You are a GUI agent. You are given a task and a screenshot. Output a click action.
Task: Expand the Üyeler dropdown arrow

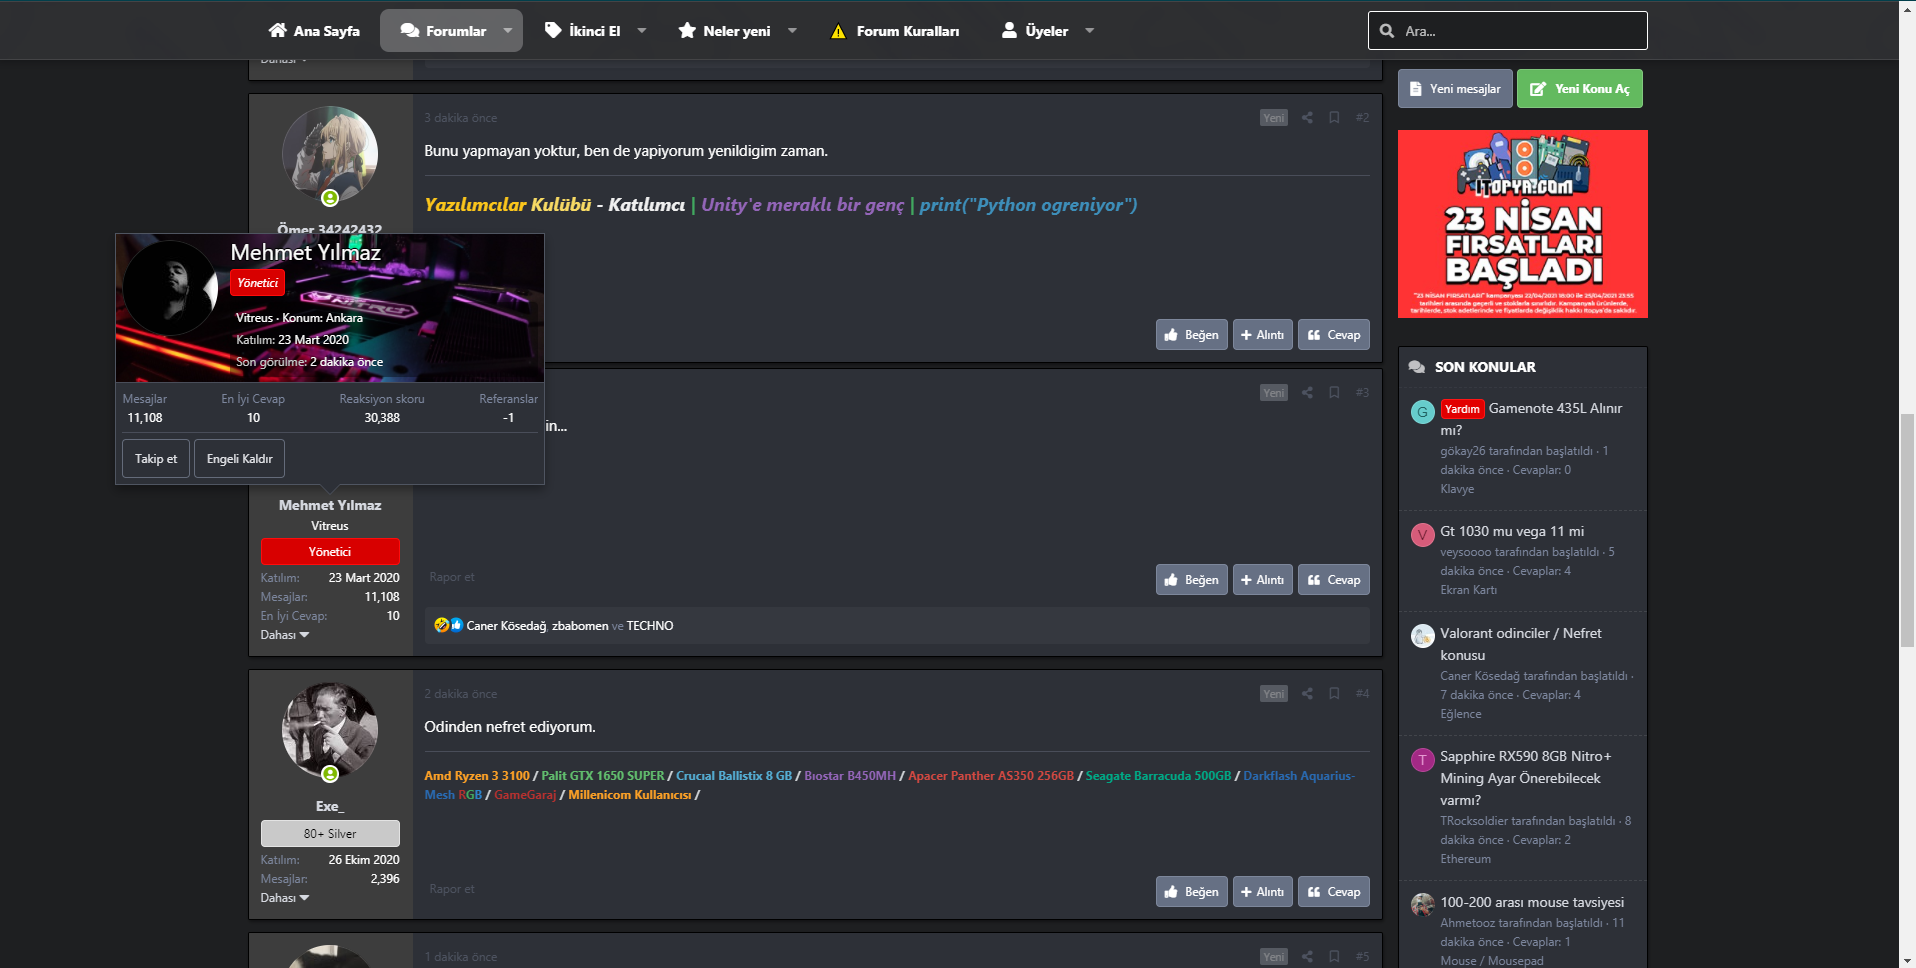[x=1090, y=31]
